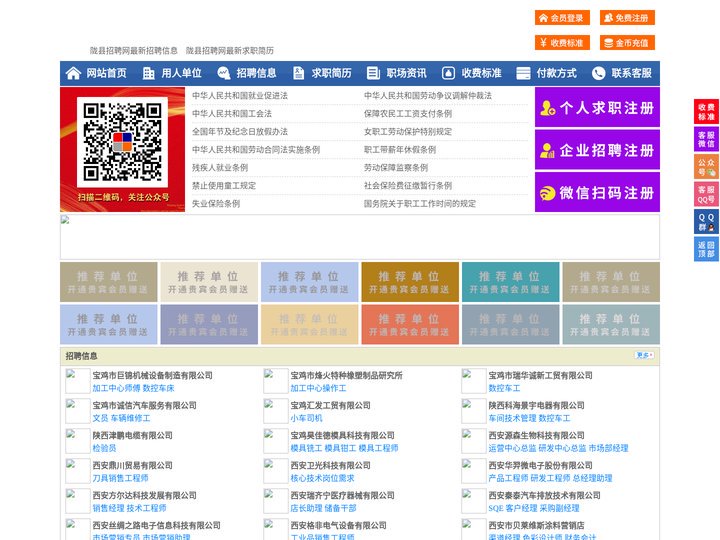Open 陇县招聘网最新求职简历 link
The height and width of the screenshot is (540, 720).
point(230,51)
